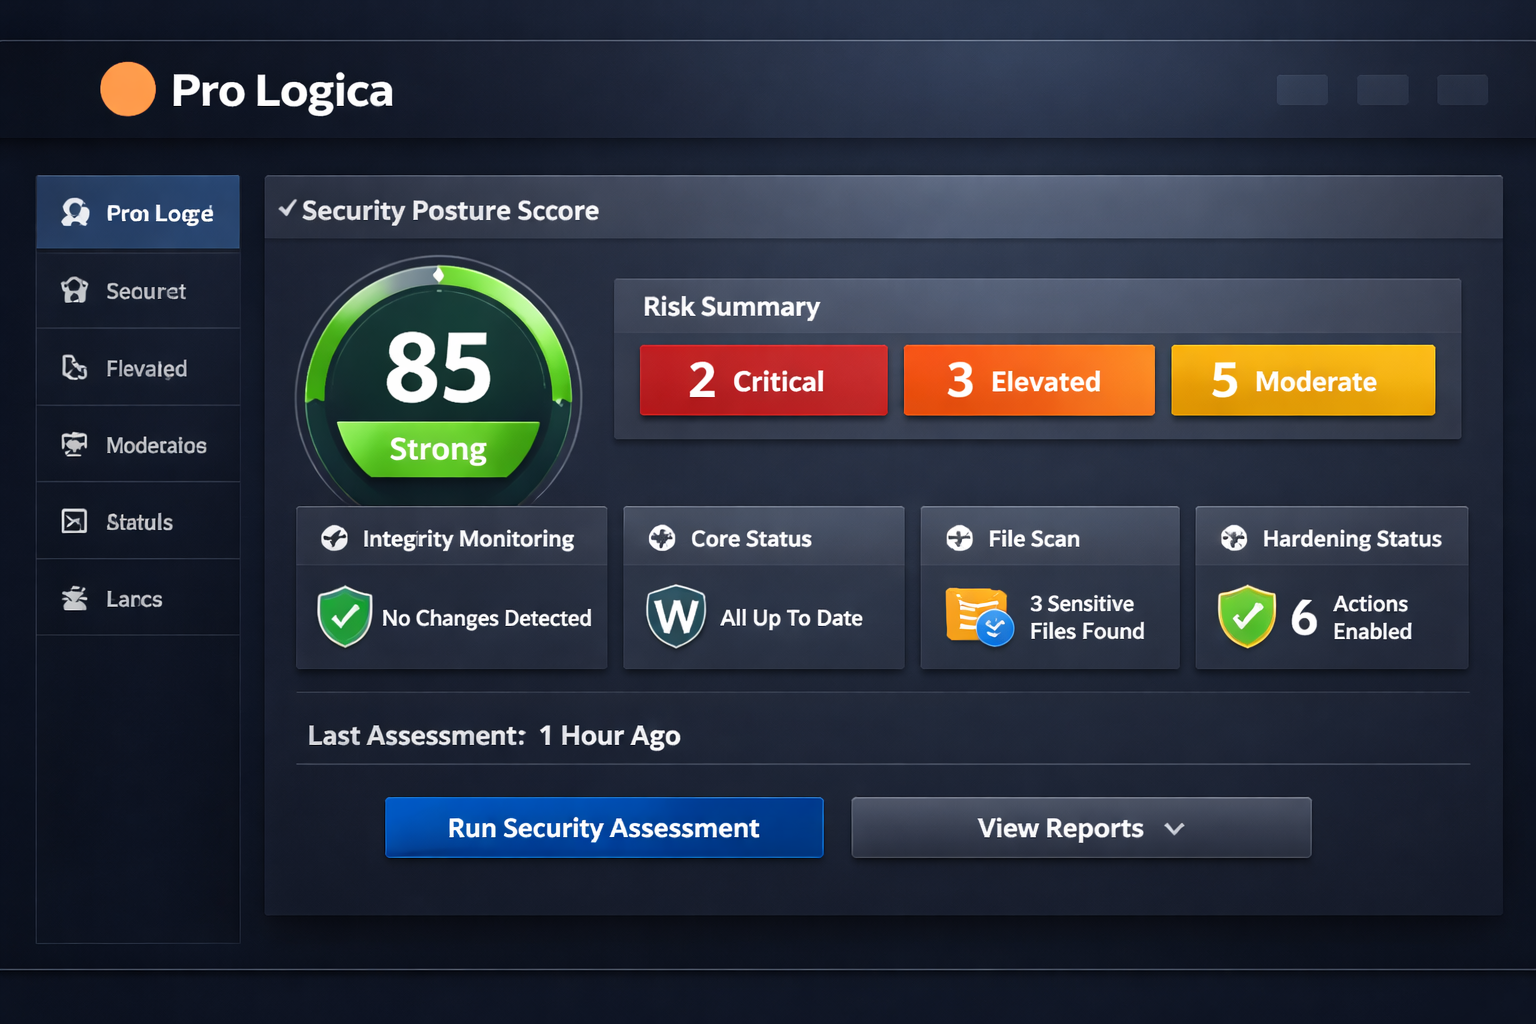Select the File Scan icon
The image size is (1536, 1024).
pyautogui.click(x=960, y=538)
